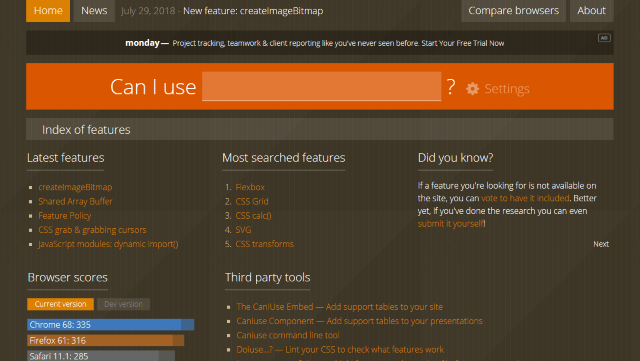
Task: Click the Firefox 61: 316 score bar
Action: (106, 340)
